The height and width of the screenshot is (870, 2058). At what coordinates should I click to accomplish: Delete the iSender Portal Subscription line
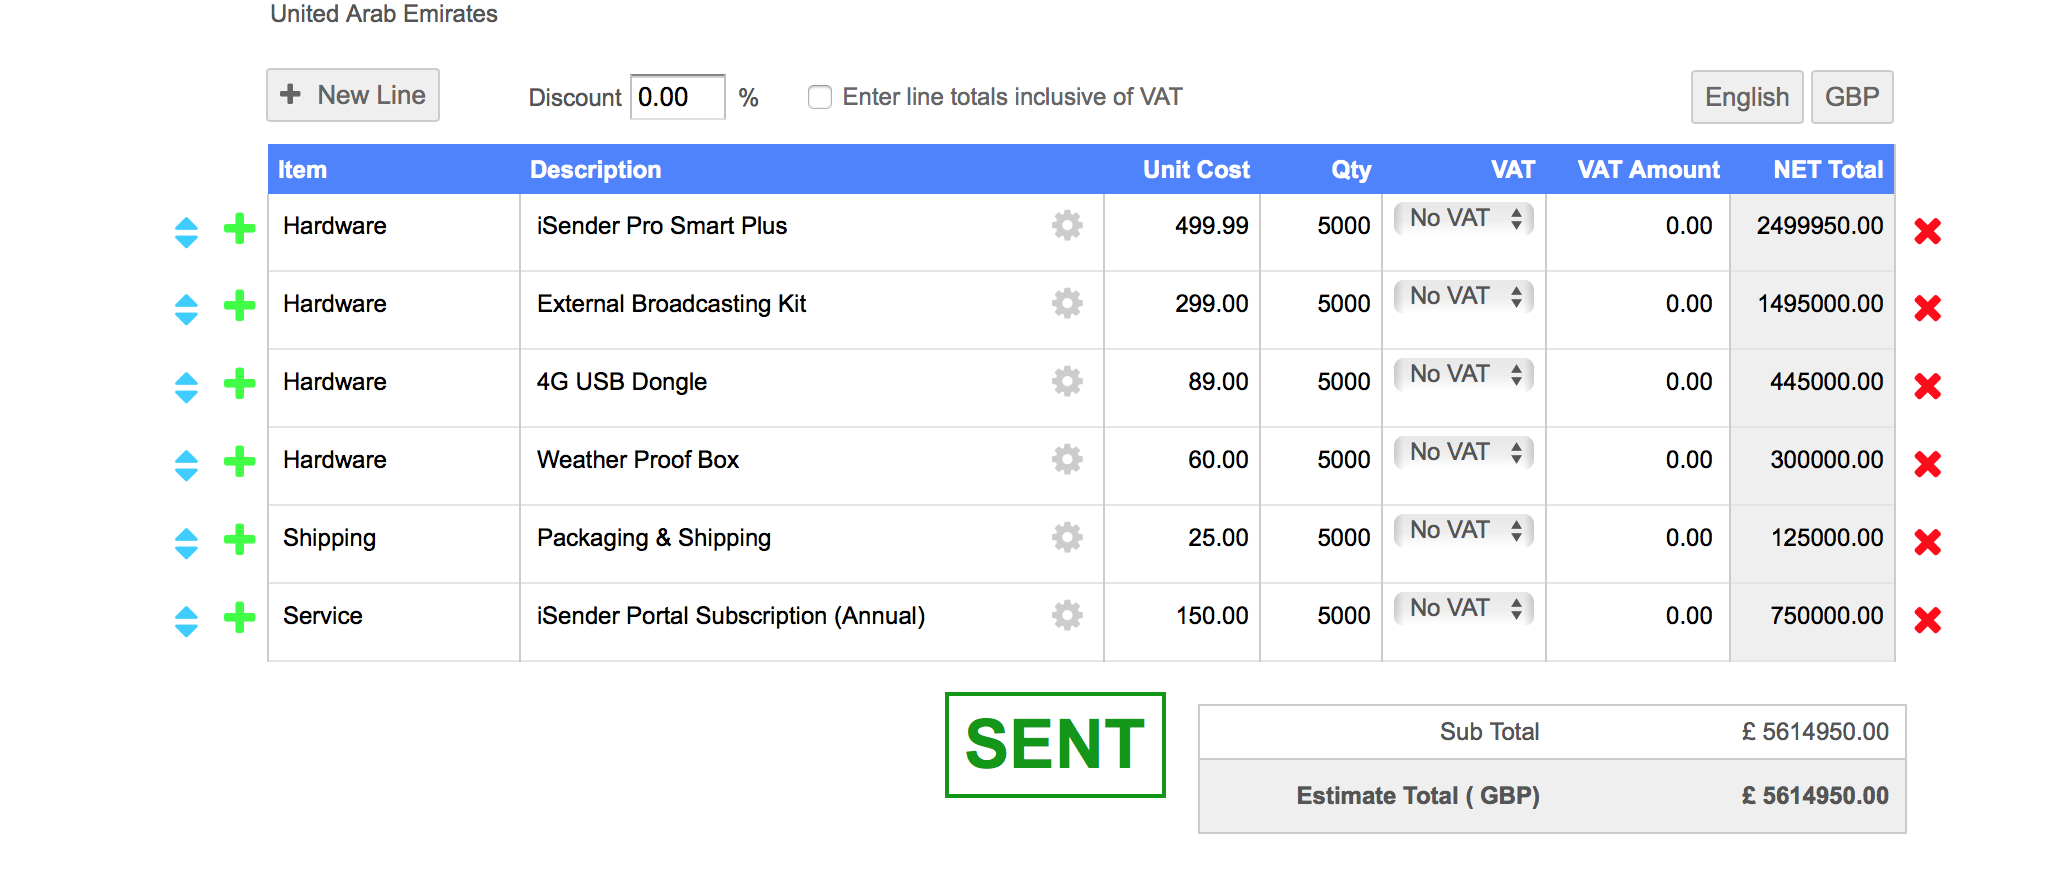point(1927,621)
